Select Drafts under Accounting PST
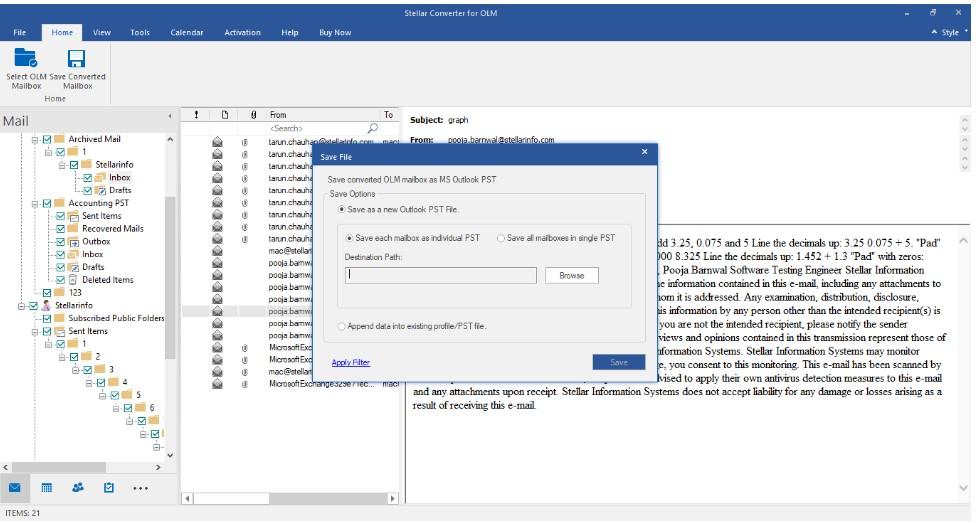Viewport: 978px width, 523px height. (x=93, y=267)
